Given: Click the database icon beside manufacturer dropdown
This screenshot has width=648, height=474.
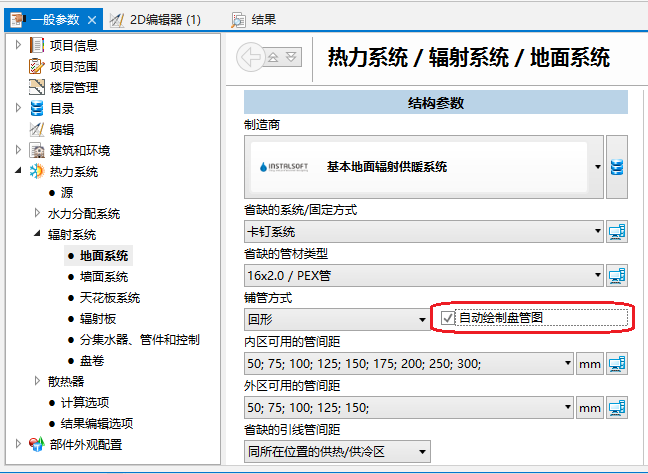Looking at the screenshot, I should [617, 167].
